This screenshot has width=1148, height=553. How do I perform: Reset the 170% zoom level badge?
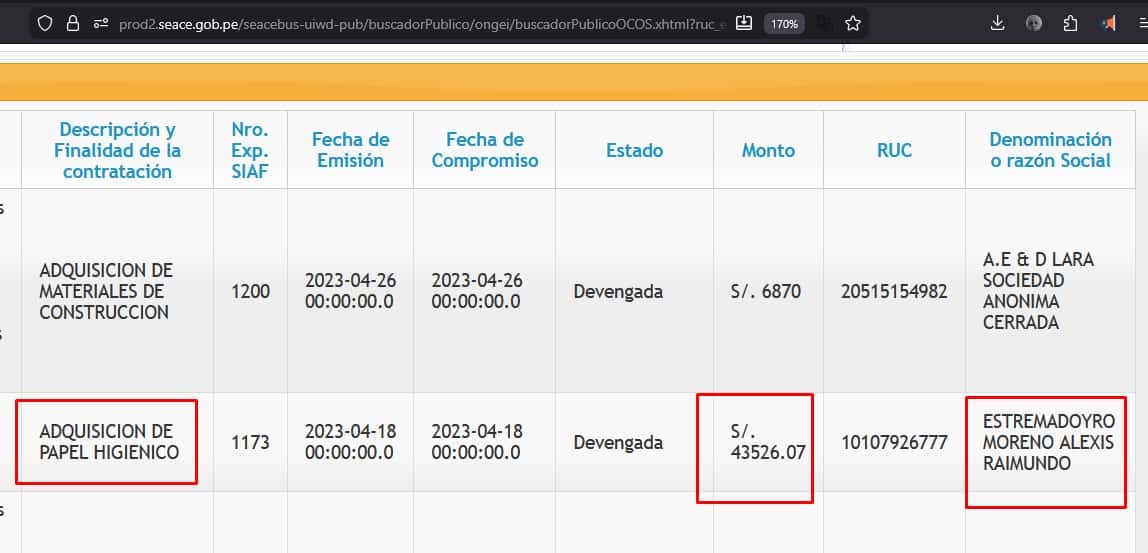[x=785, y=23]
